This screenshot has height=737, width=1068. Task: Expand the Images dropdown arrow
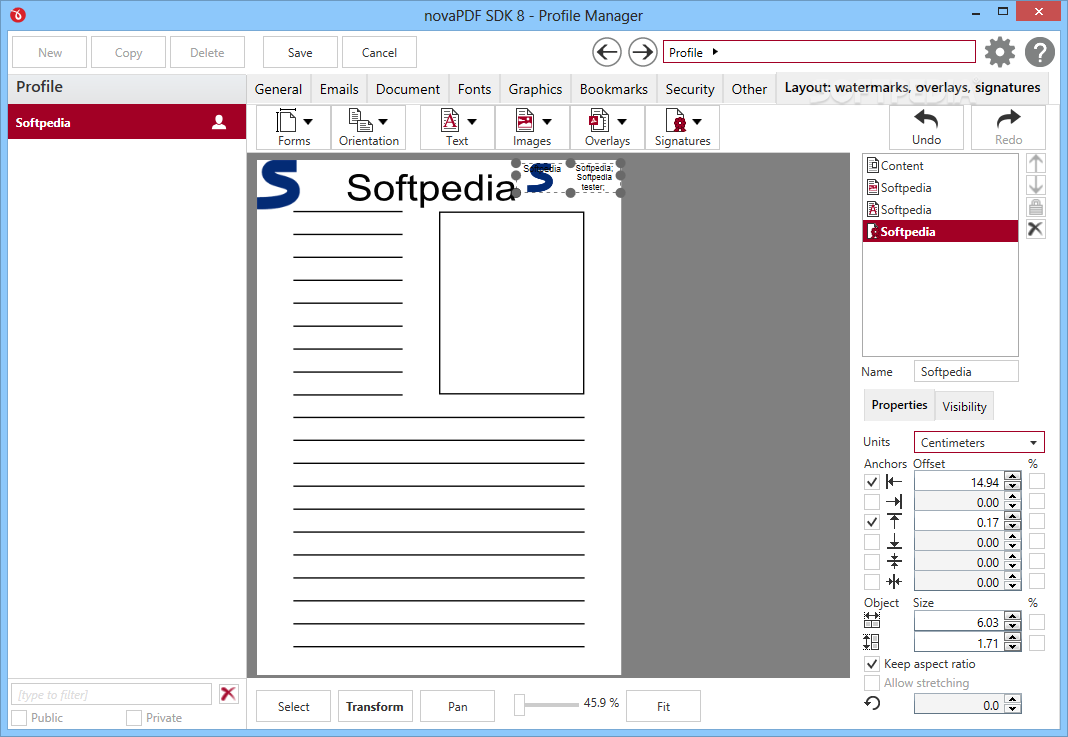click(547, 122)
